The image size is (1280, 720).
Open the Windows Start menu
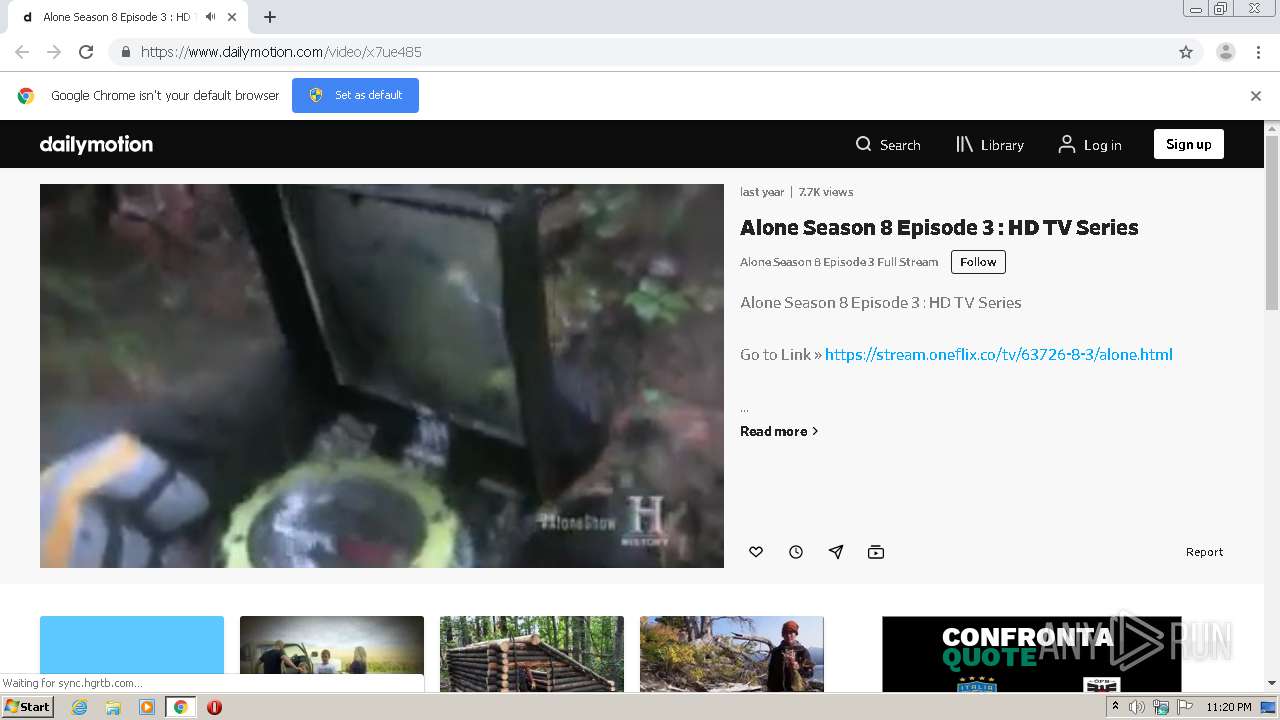tap(28, 706)
